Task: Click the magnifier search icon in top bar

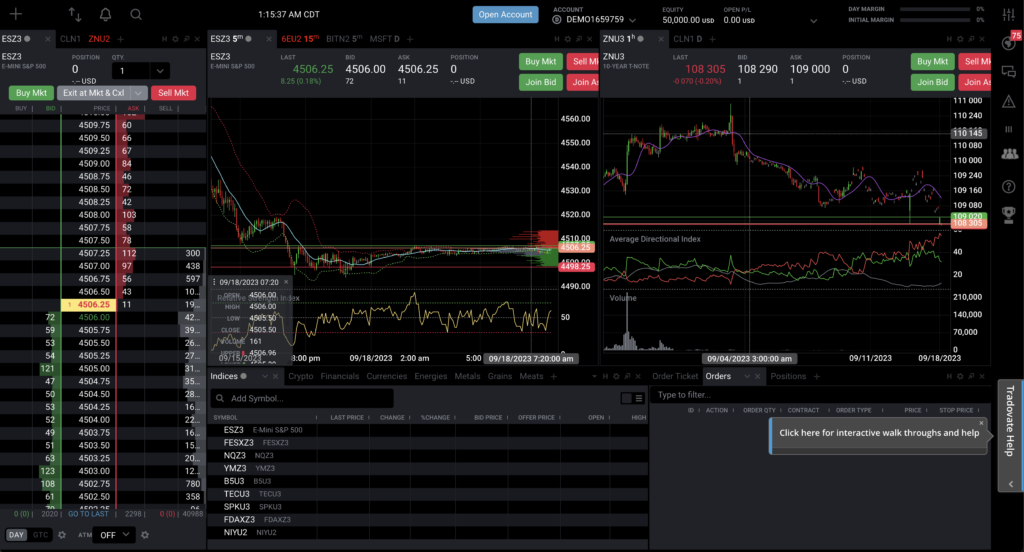Action: [135, 14]
